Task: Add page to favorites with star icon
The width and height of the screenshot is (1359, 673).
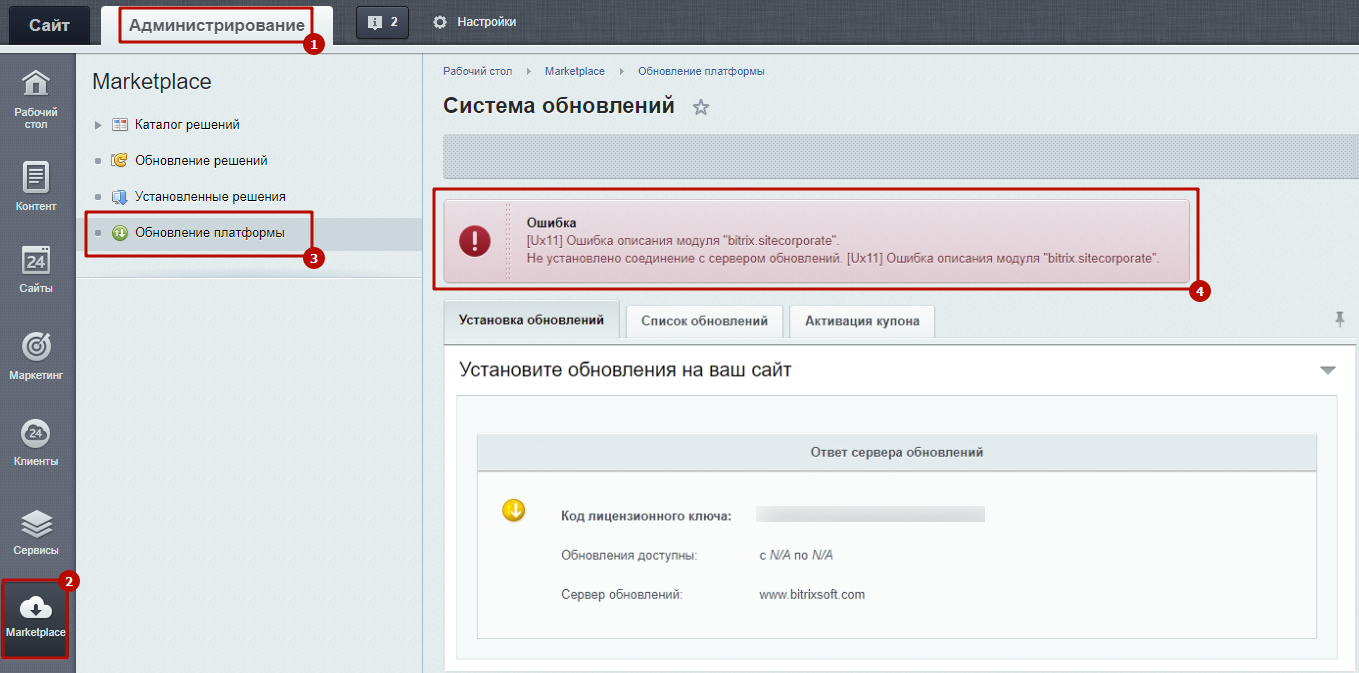Action: click(701, 107)
